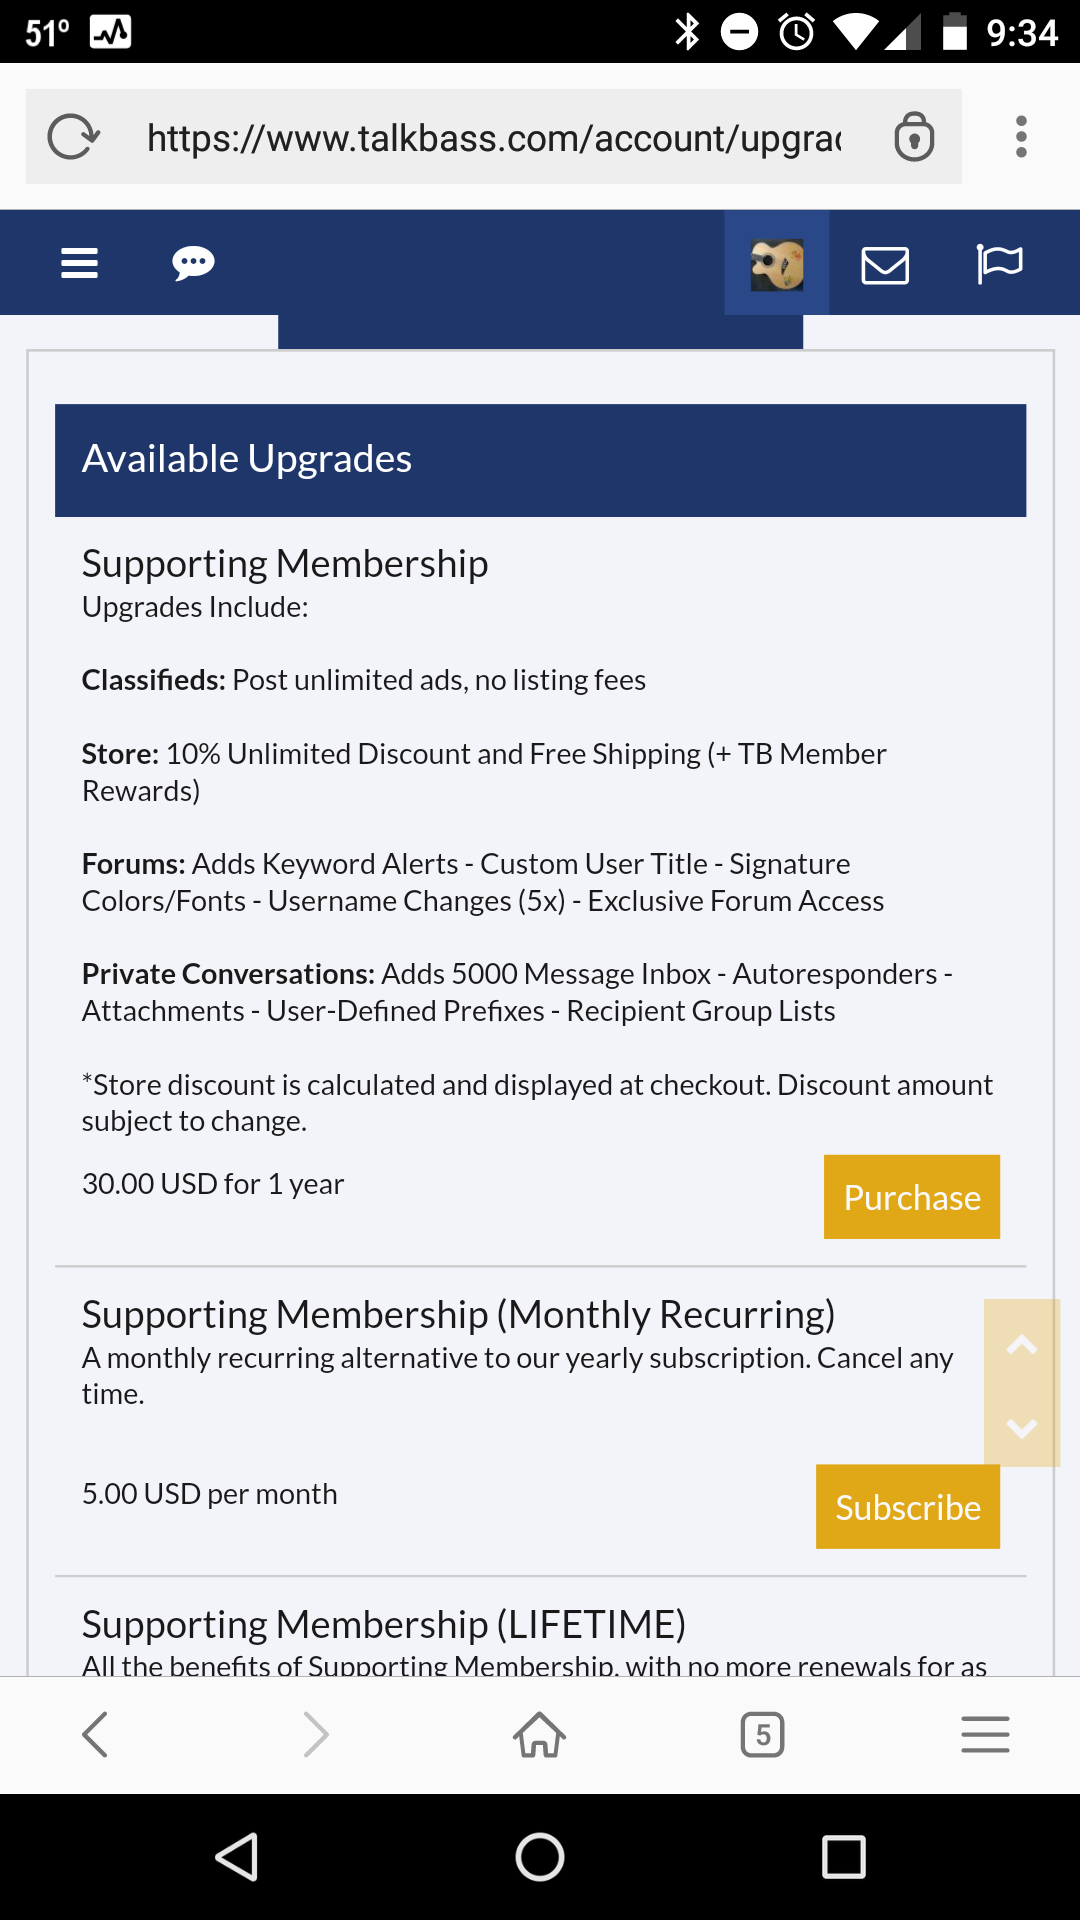Tap the address bar URL field
The image size is (1080, 1920).
click(x=494, y=137)
